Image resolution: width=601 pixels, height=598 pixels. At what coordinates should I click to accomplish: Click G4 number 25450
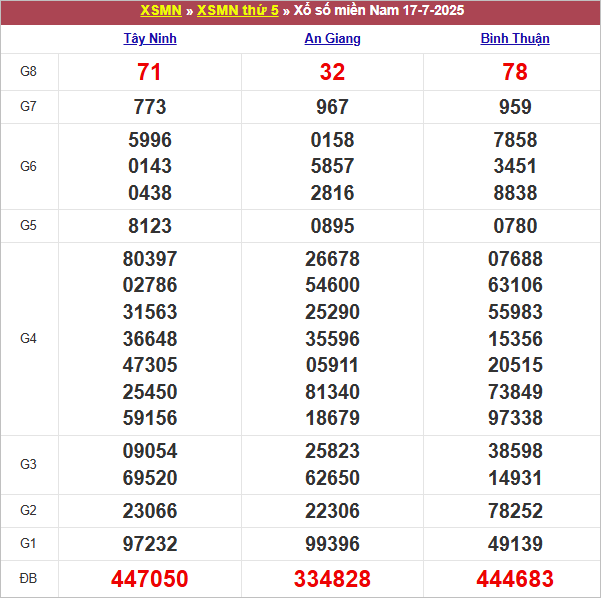pos(150,392)
